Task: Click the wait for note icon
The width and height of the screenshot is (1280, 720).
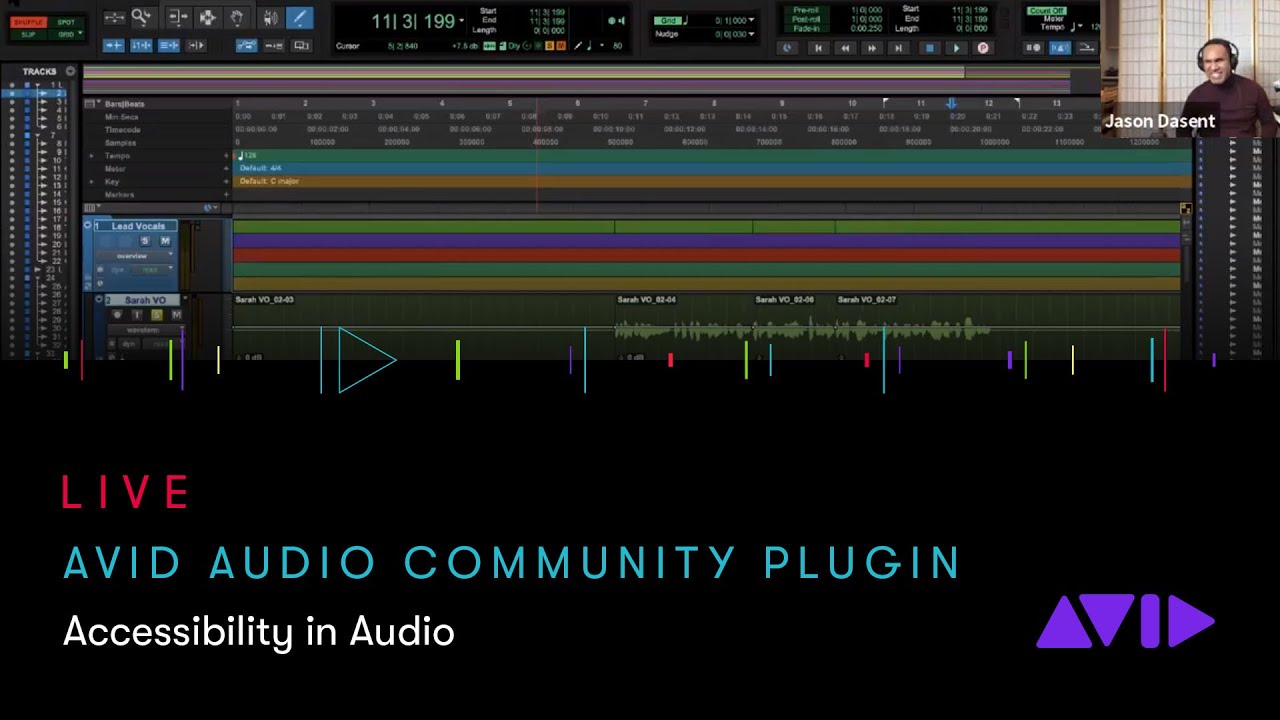Action: point(1033,48)
